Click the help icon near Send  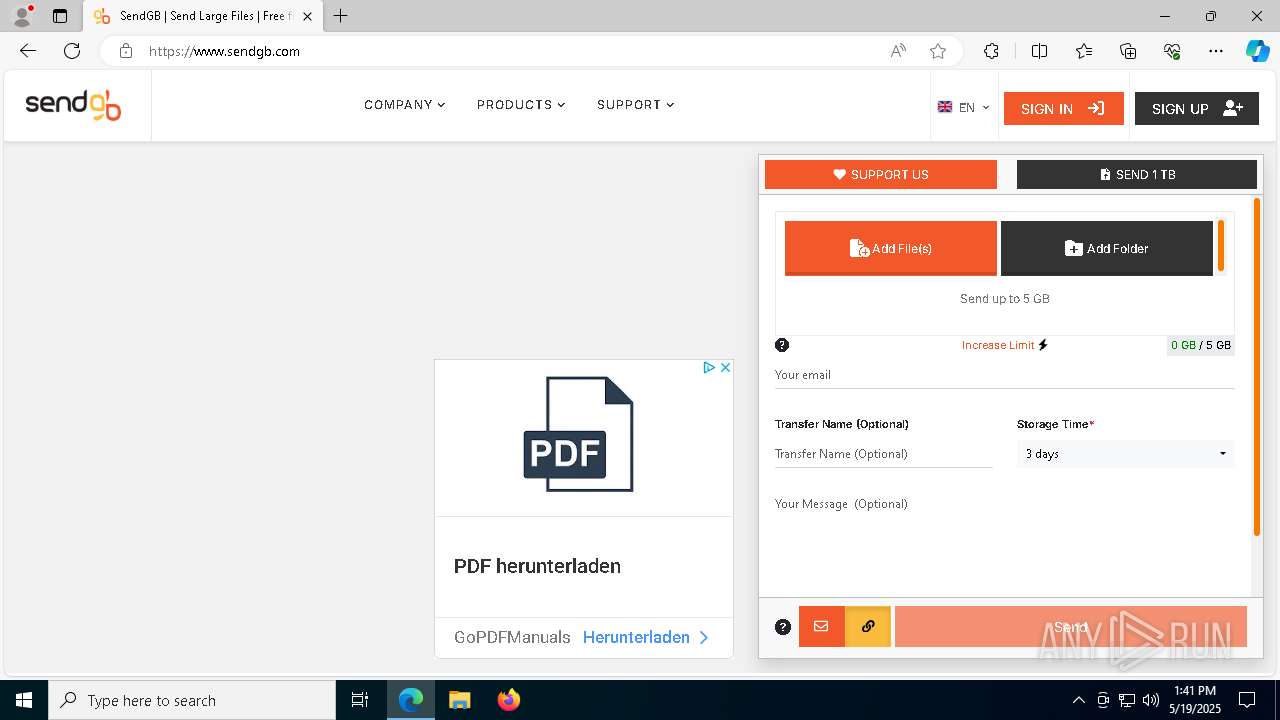point(783,627)
